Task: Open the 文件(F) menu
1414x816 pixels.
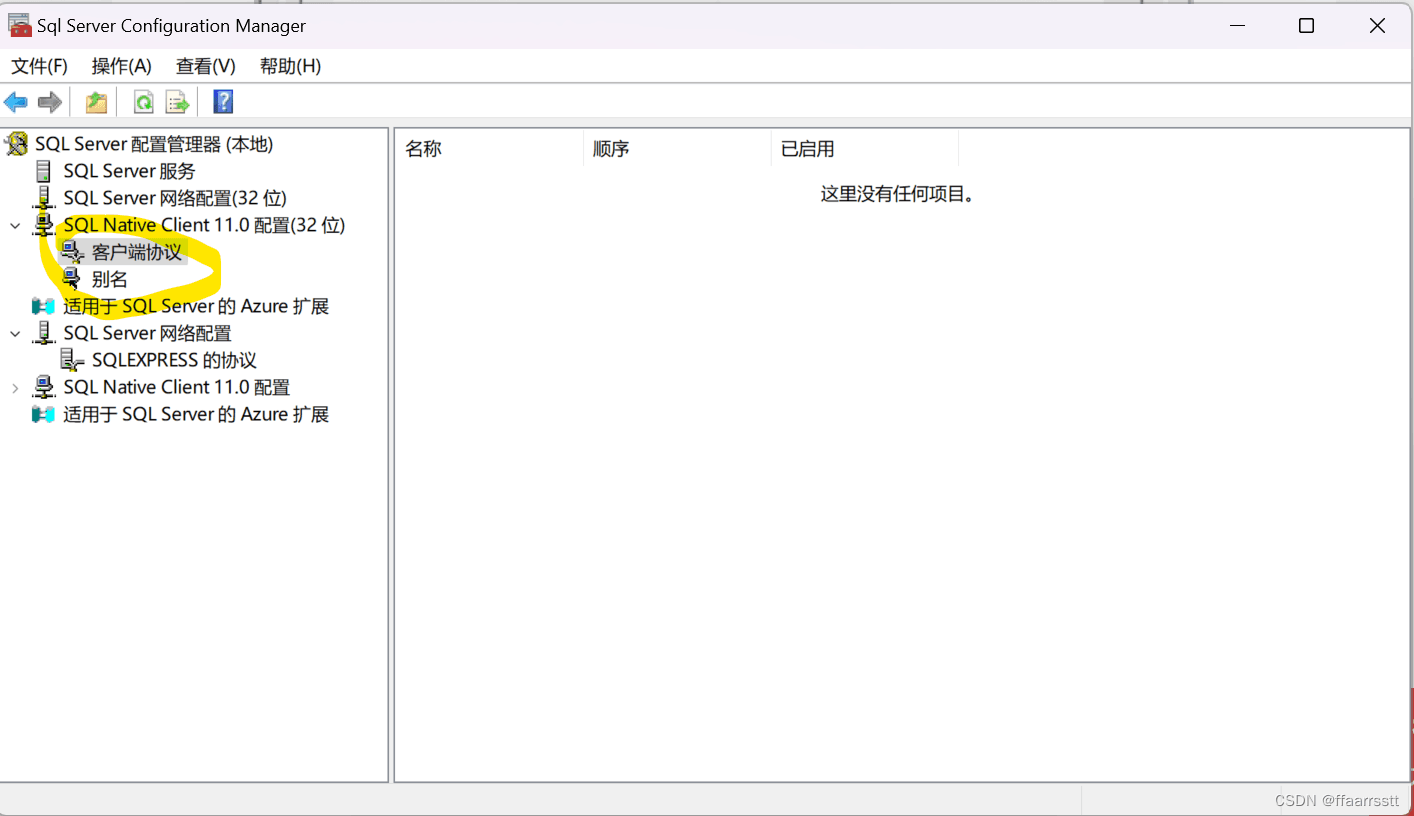Action: pyautogui.click(x=39, y=66)
